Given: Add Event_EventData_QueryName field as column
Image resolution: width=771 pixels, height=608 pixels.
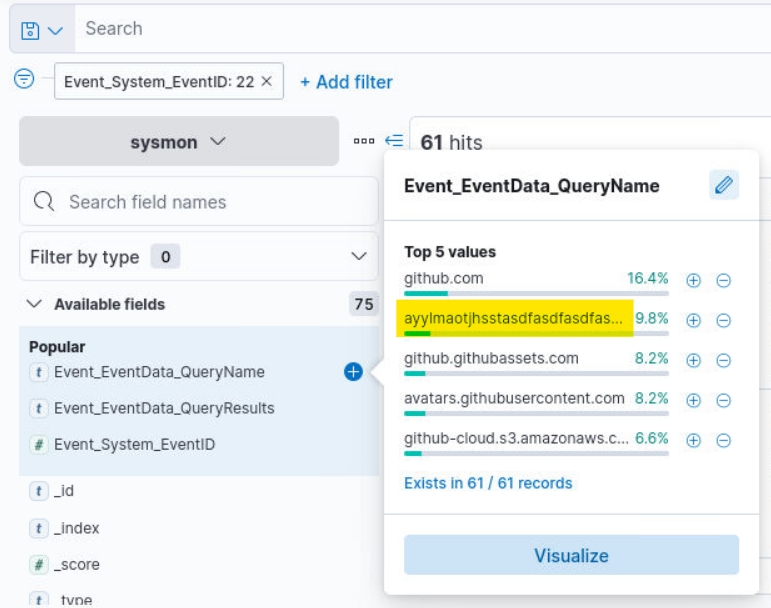Looking at the screenshot, I should click(353, 372).
